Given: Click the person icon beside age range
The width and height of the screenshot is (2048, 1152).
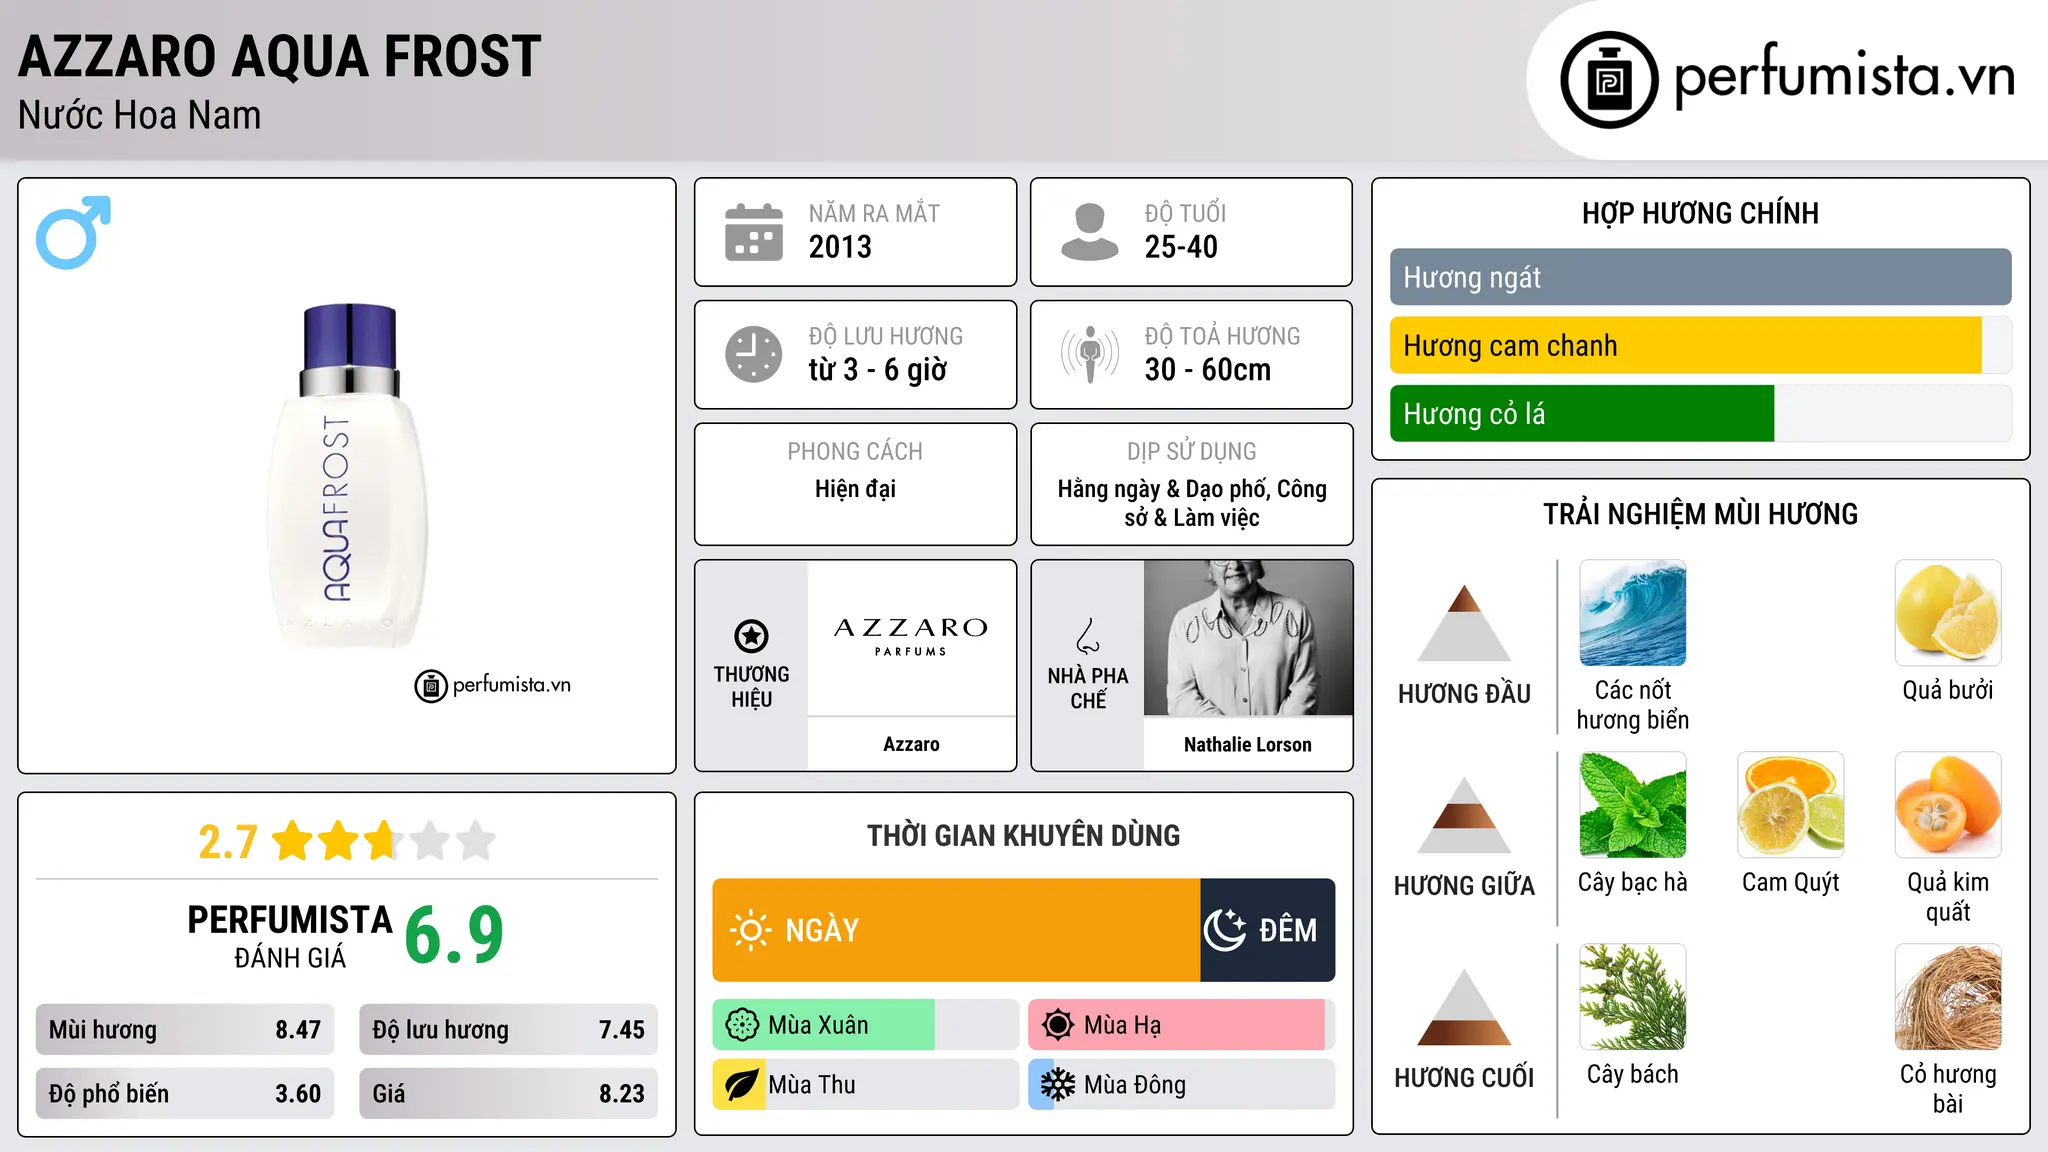Looking at the screenshot, I should 1090,232.
